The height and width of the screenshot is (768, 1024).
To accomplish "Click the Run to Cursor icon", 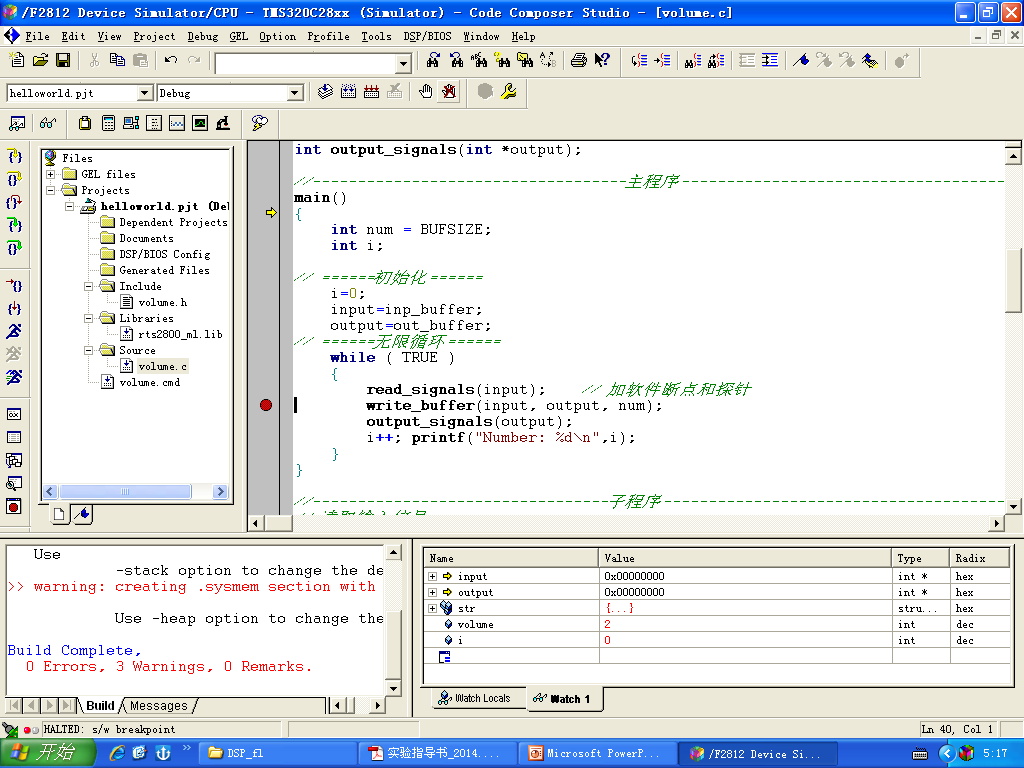I will 14,286.
